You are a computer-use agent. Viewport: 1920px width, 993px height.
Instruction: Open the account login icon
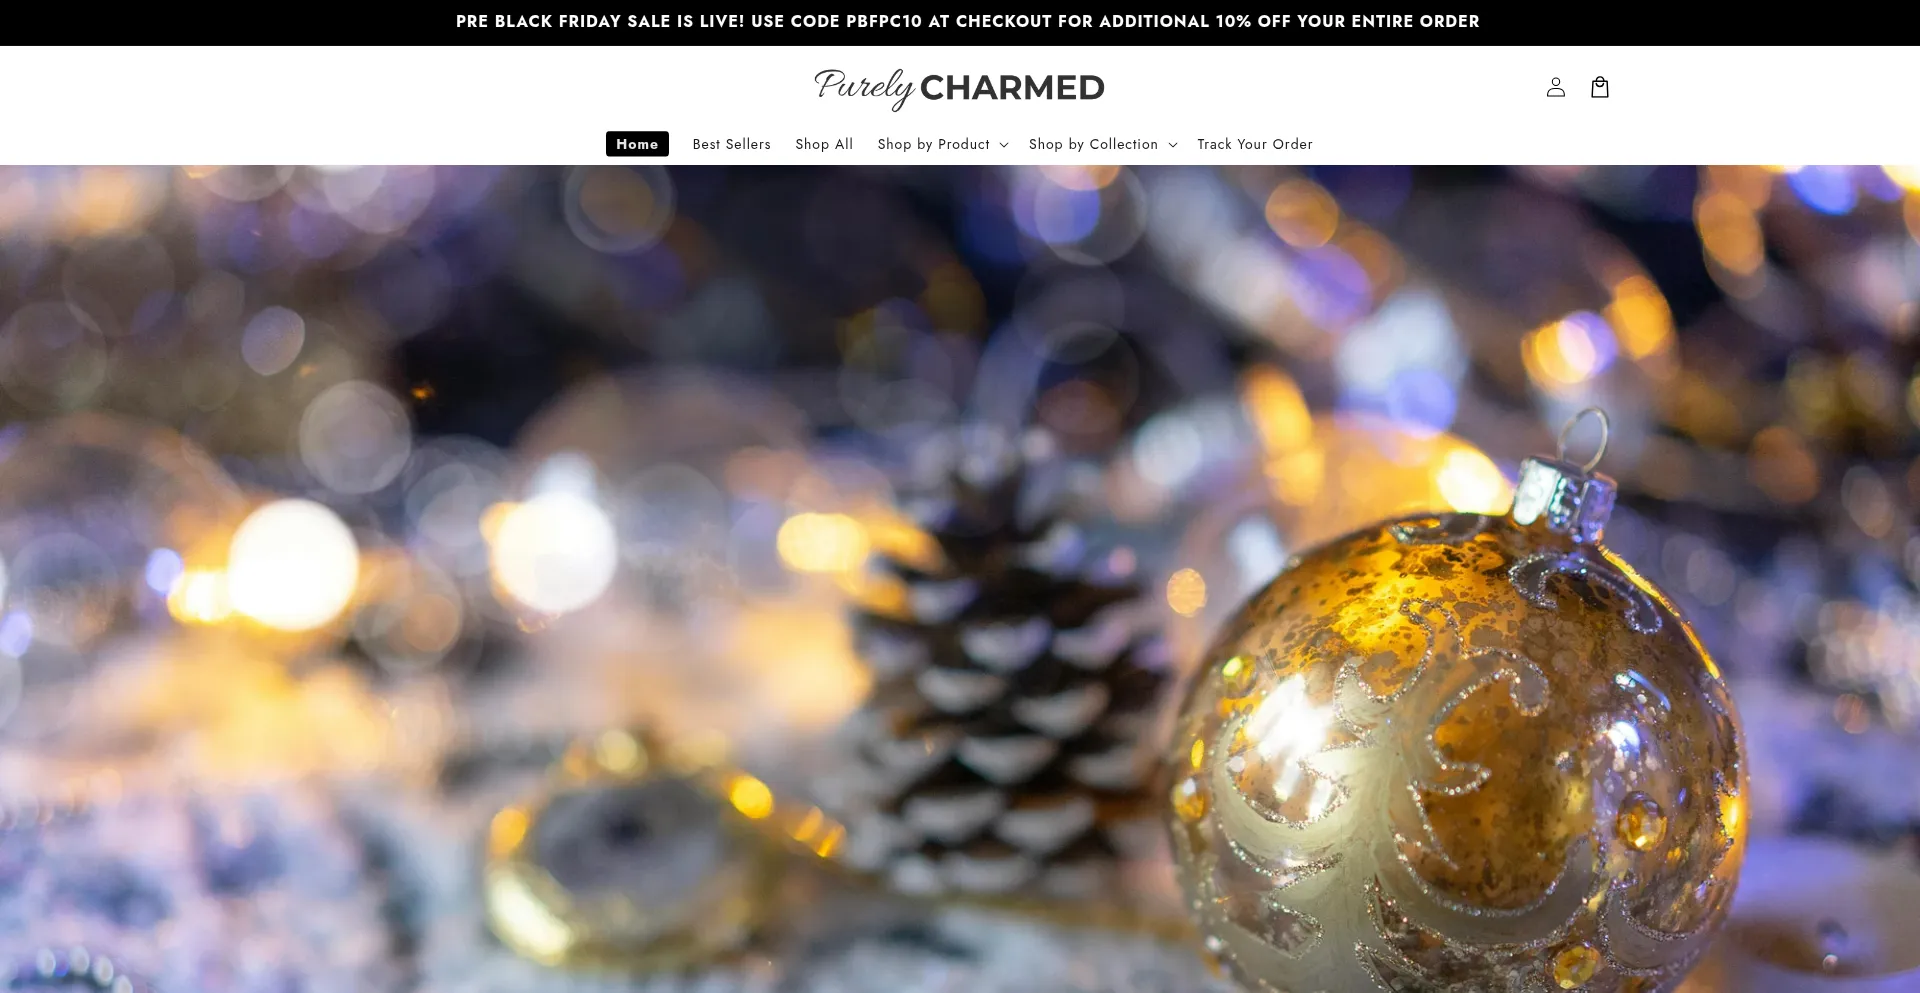coord(1555,87)
